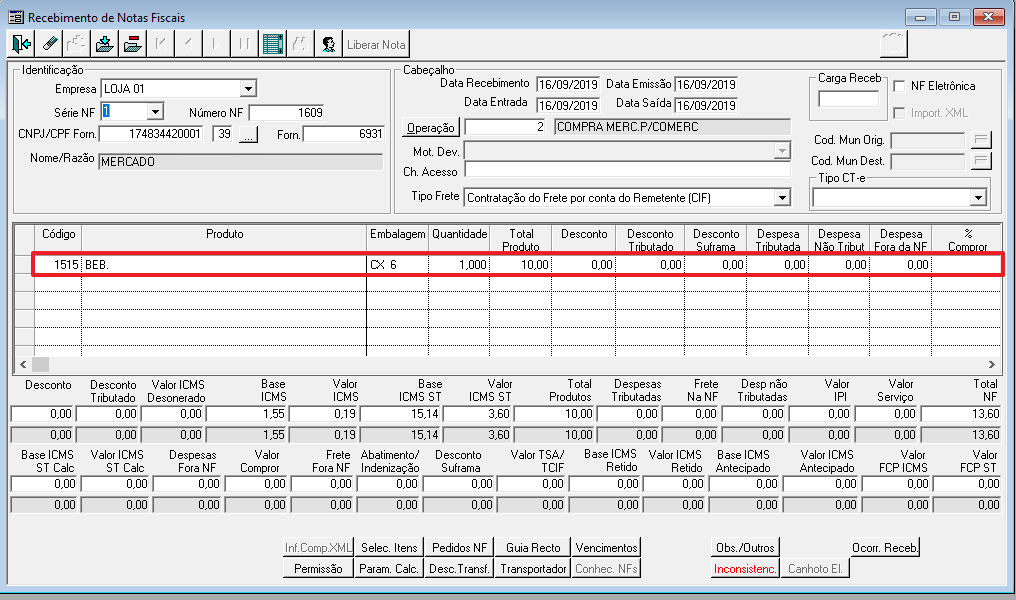This screenshot has height=600, width=1016.
Task: Click lookup button beside Cod. Mun Orig.
Action: pyautogui.click(x=981, y=140)
